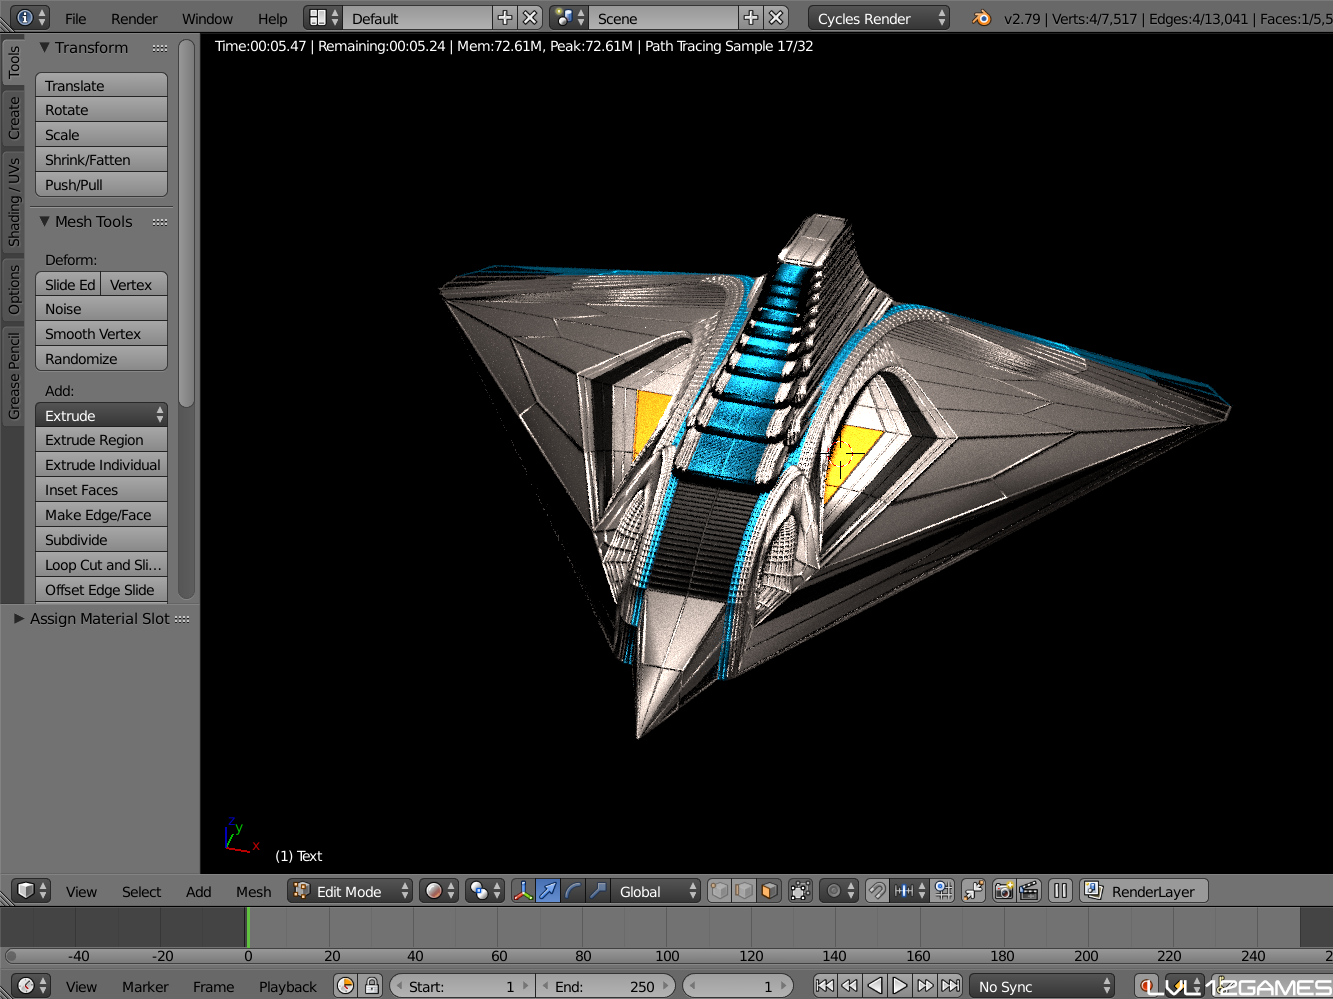Open the pivot point selector

tap(485, 891)
